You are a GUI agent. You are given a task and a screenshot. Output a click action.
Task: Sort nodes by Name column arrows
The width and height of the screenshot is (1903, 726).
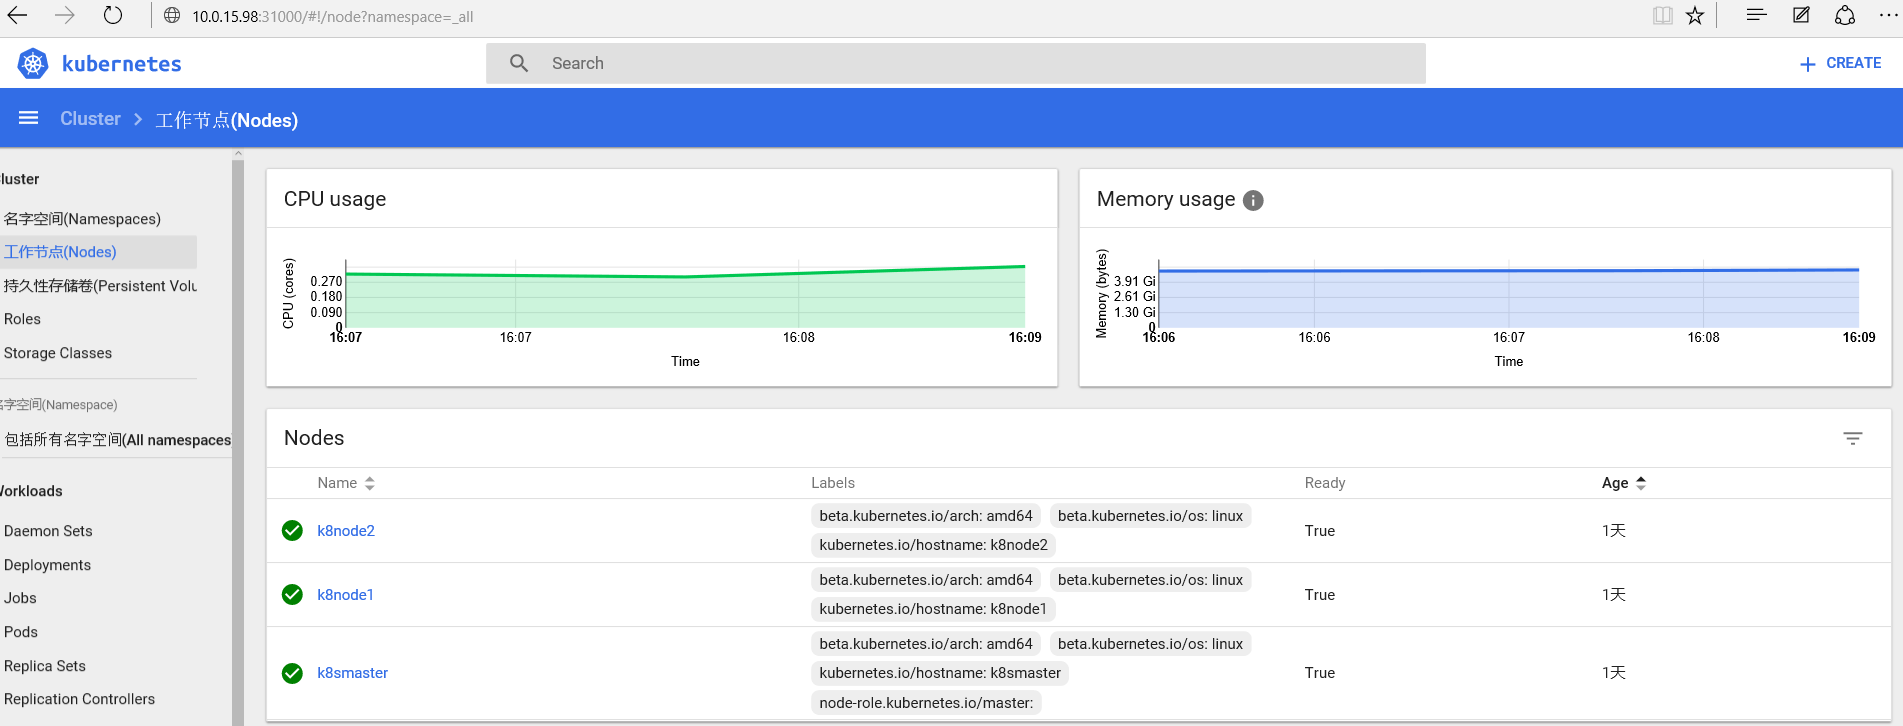tap(370, 483)
